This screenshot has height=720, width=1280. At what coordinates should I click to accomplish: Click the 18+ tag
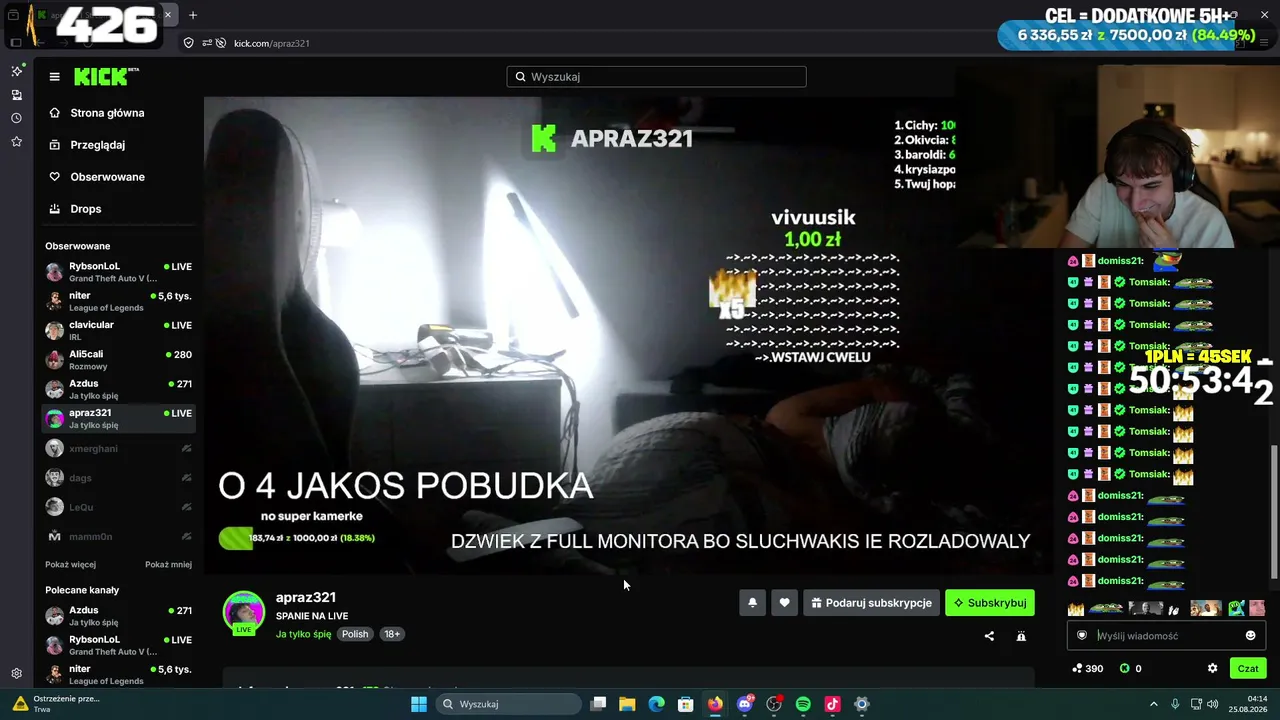click(392, 634)
